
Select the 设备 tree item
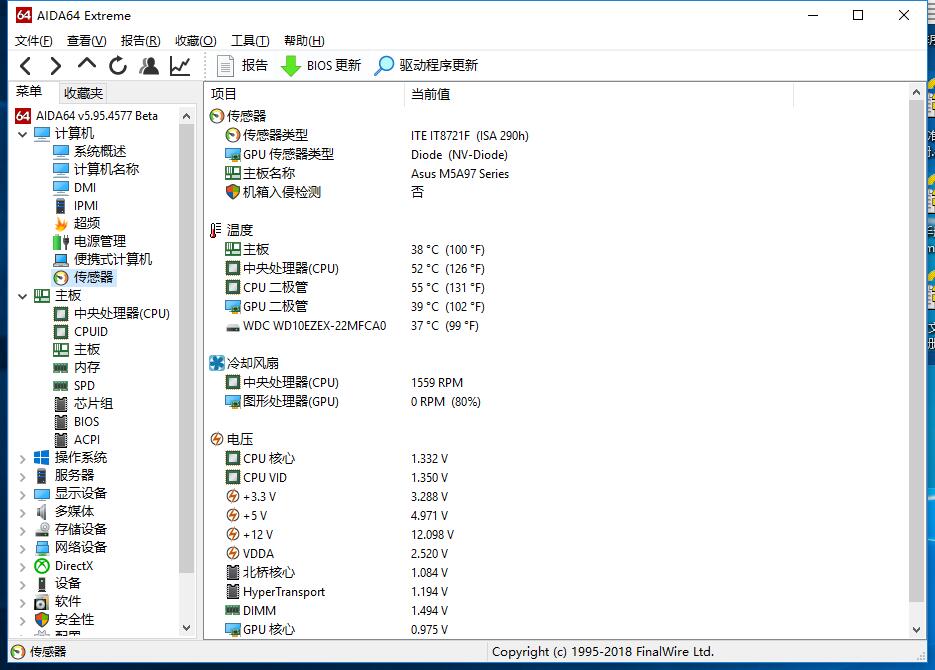[x=57, y=584]
